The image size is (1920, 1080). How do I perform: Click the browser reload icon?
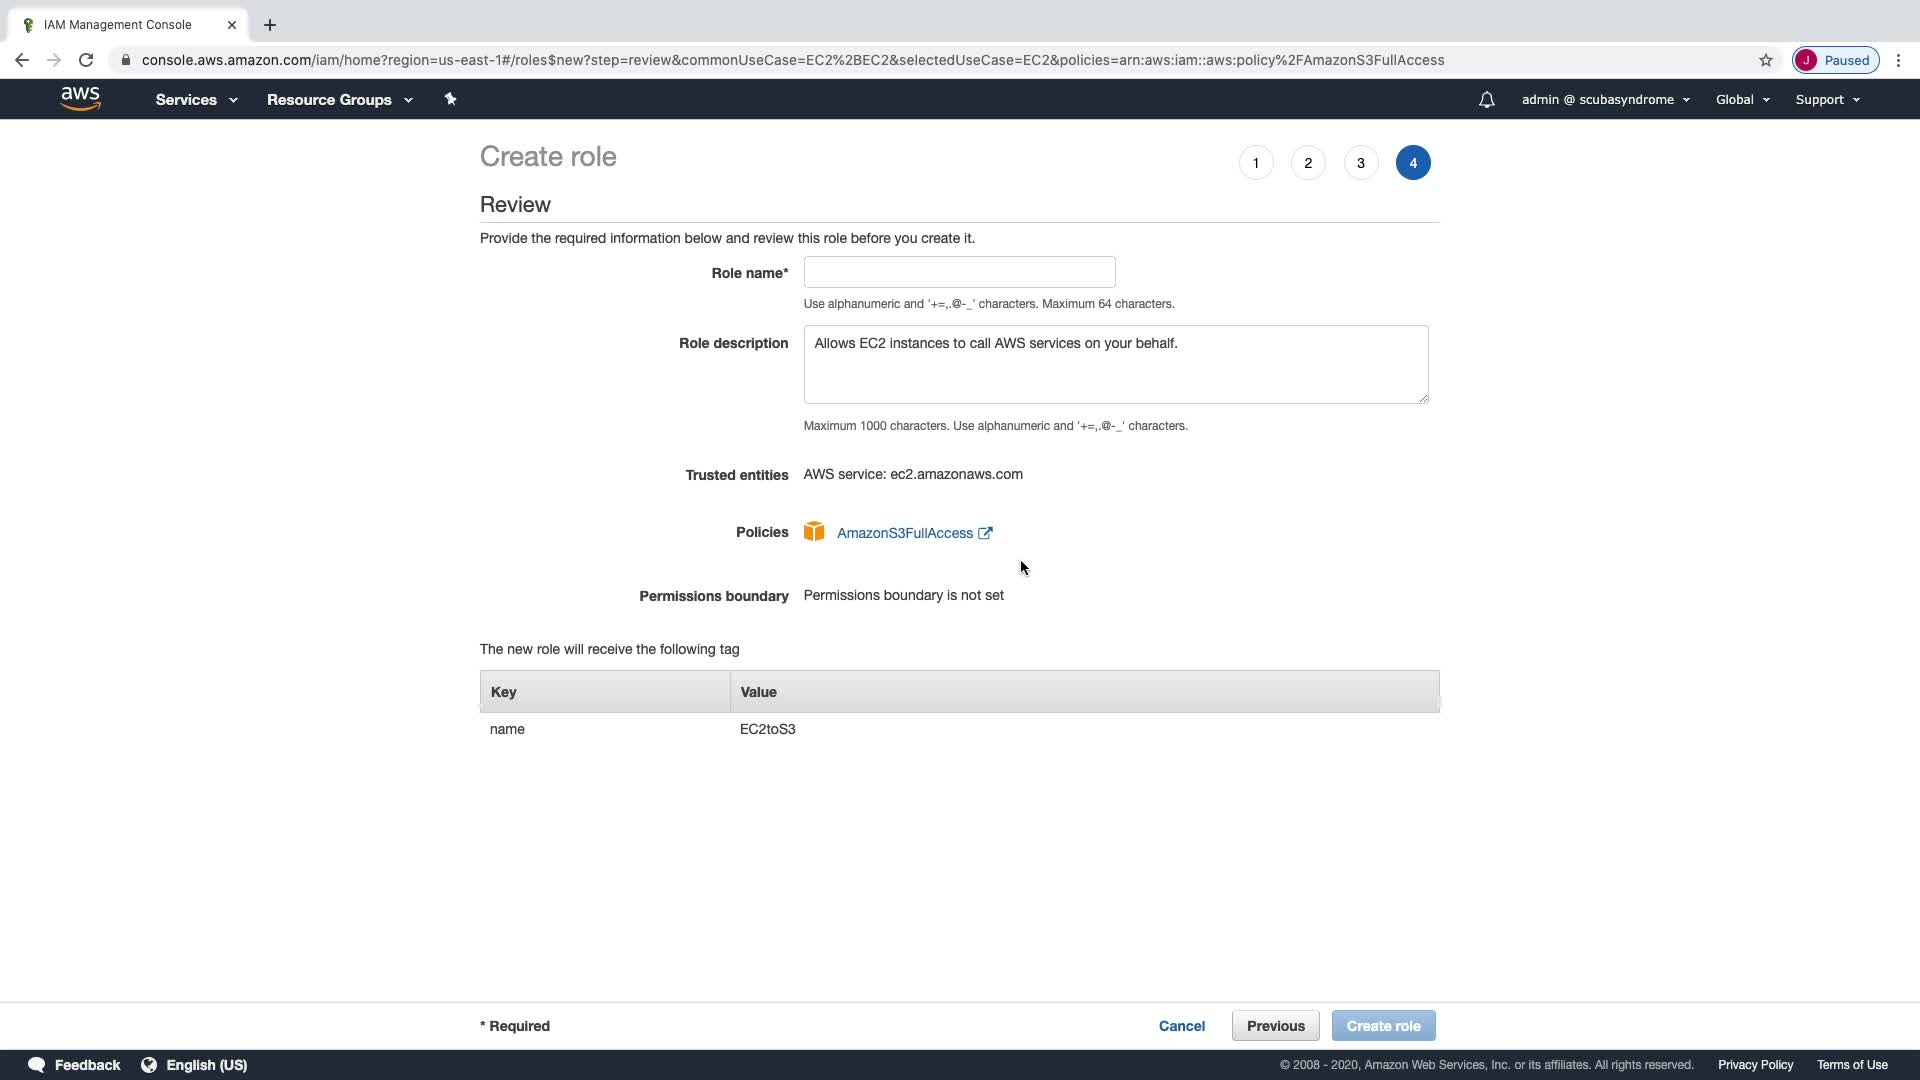[86, 60]
